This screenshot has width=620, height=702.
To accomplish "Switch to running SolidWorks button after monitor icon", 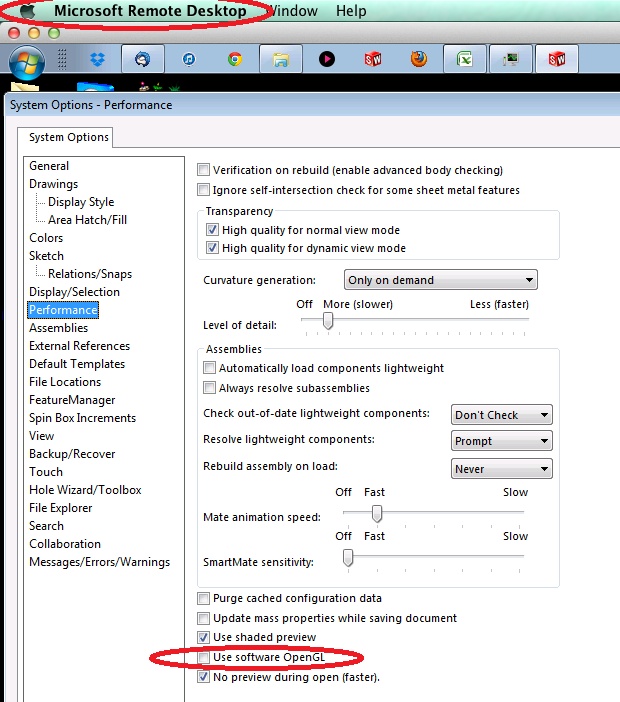I will [557, 59].
